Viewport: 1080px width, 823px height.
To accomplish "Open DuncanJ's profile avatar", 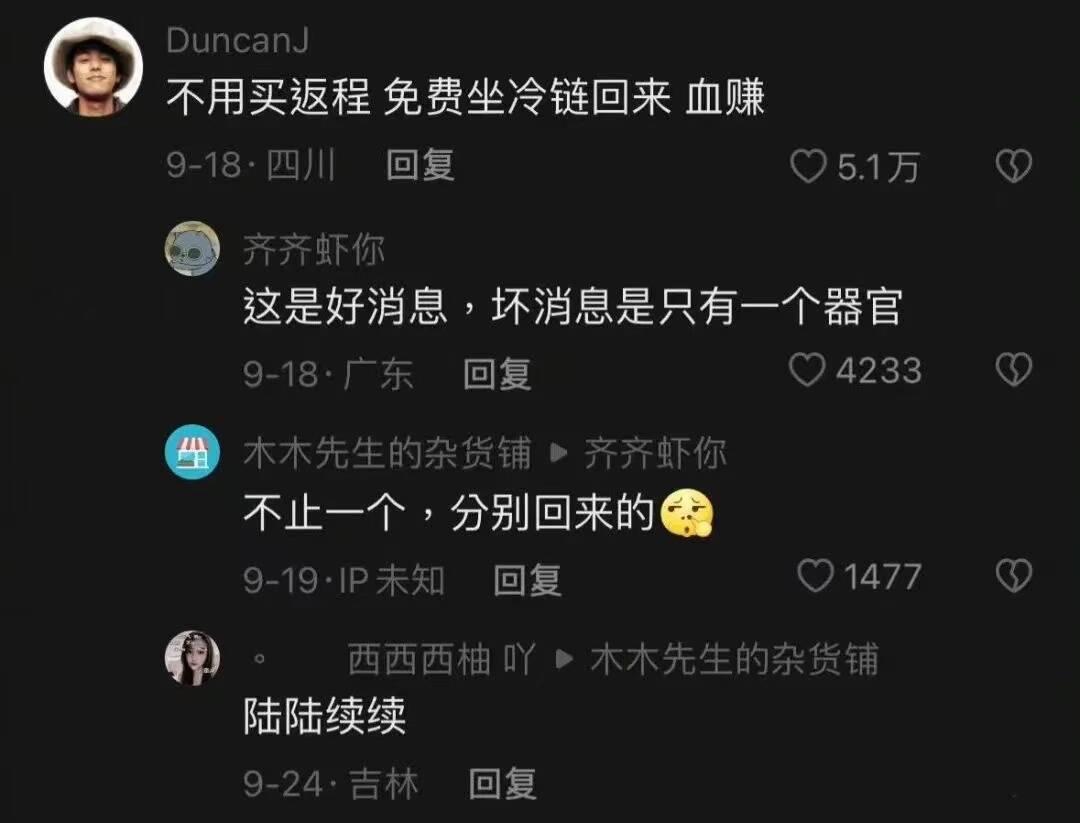I will 93,67.
